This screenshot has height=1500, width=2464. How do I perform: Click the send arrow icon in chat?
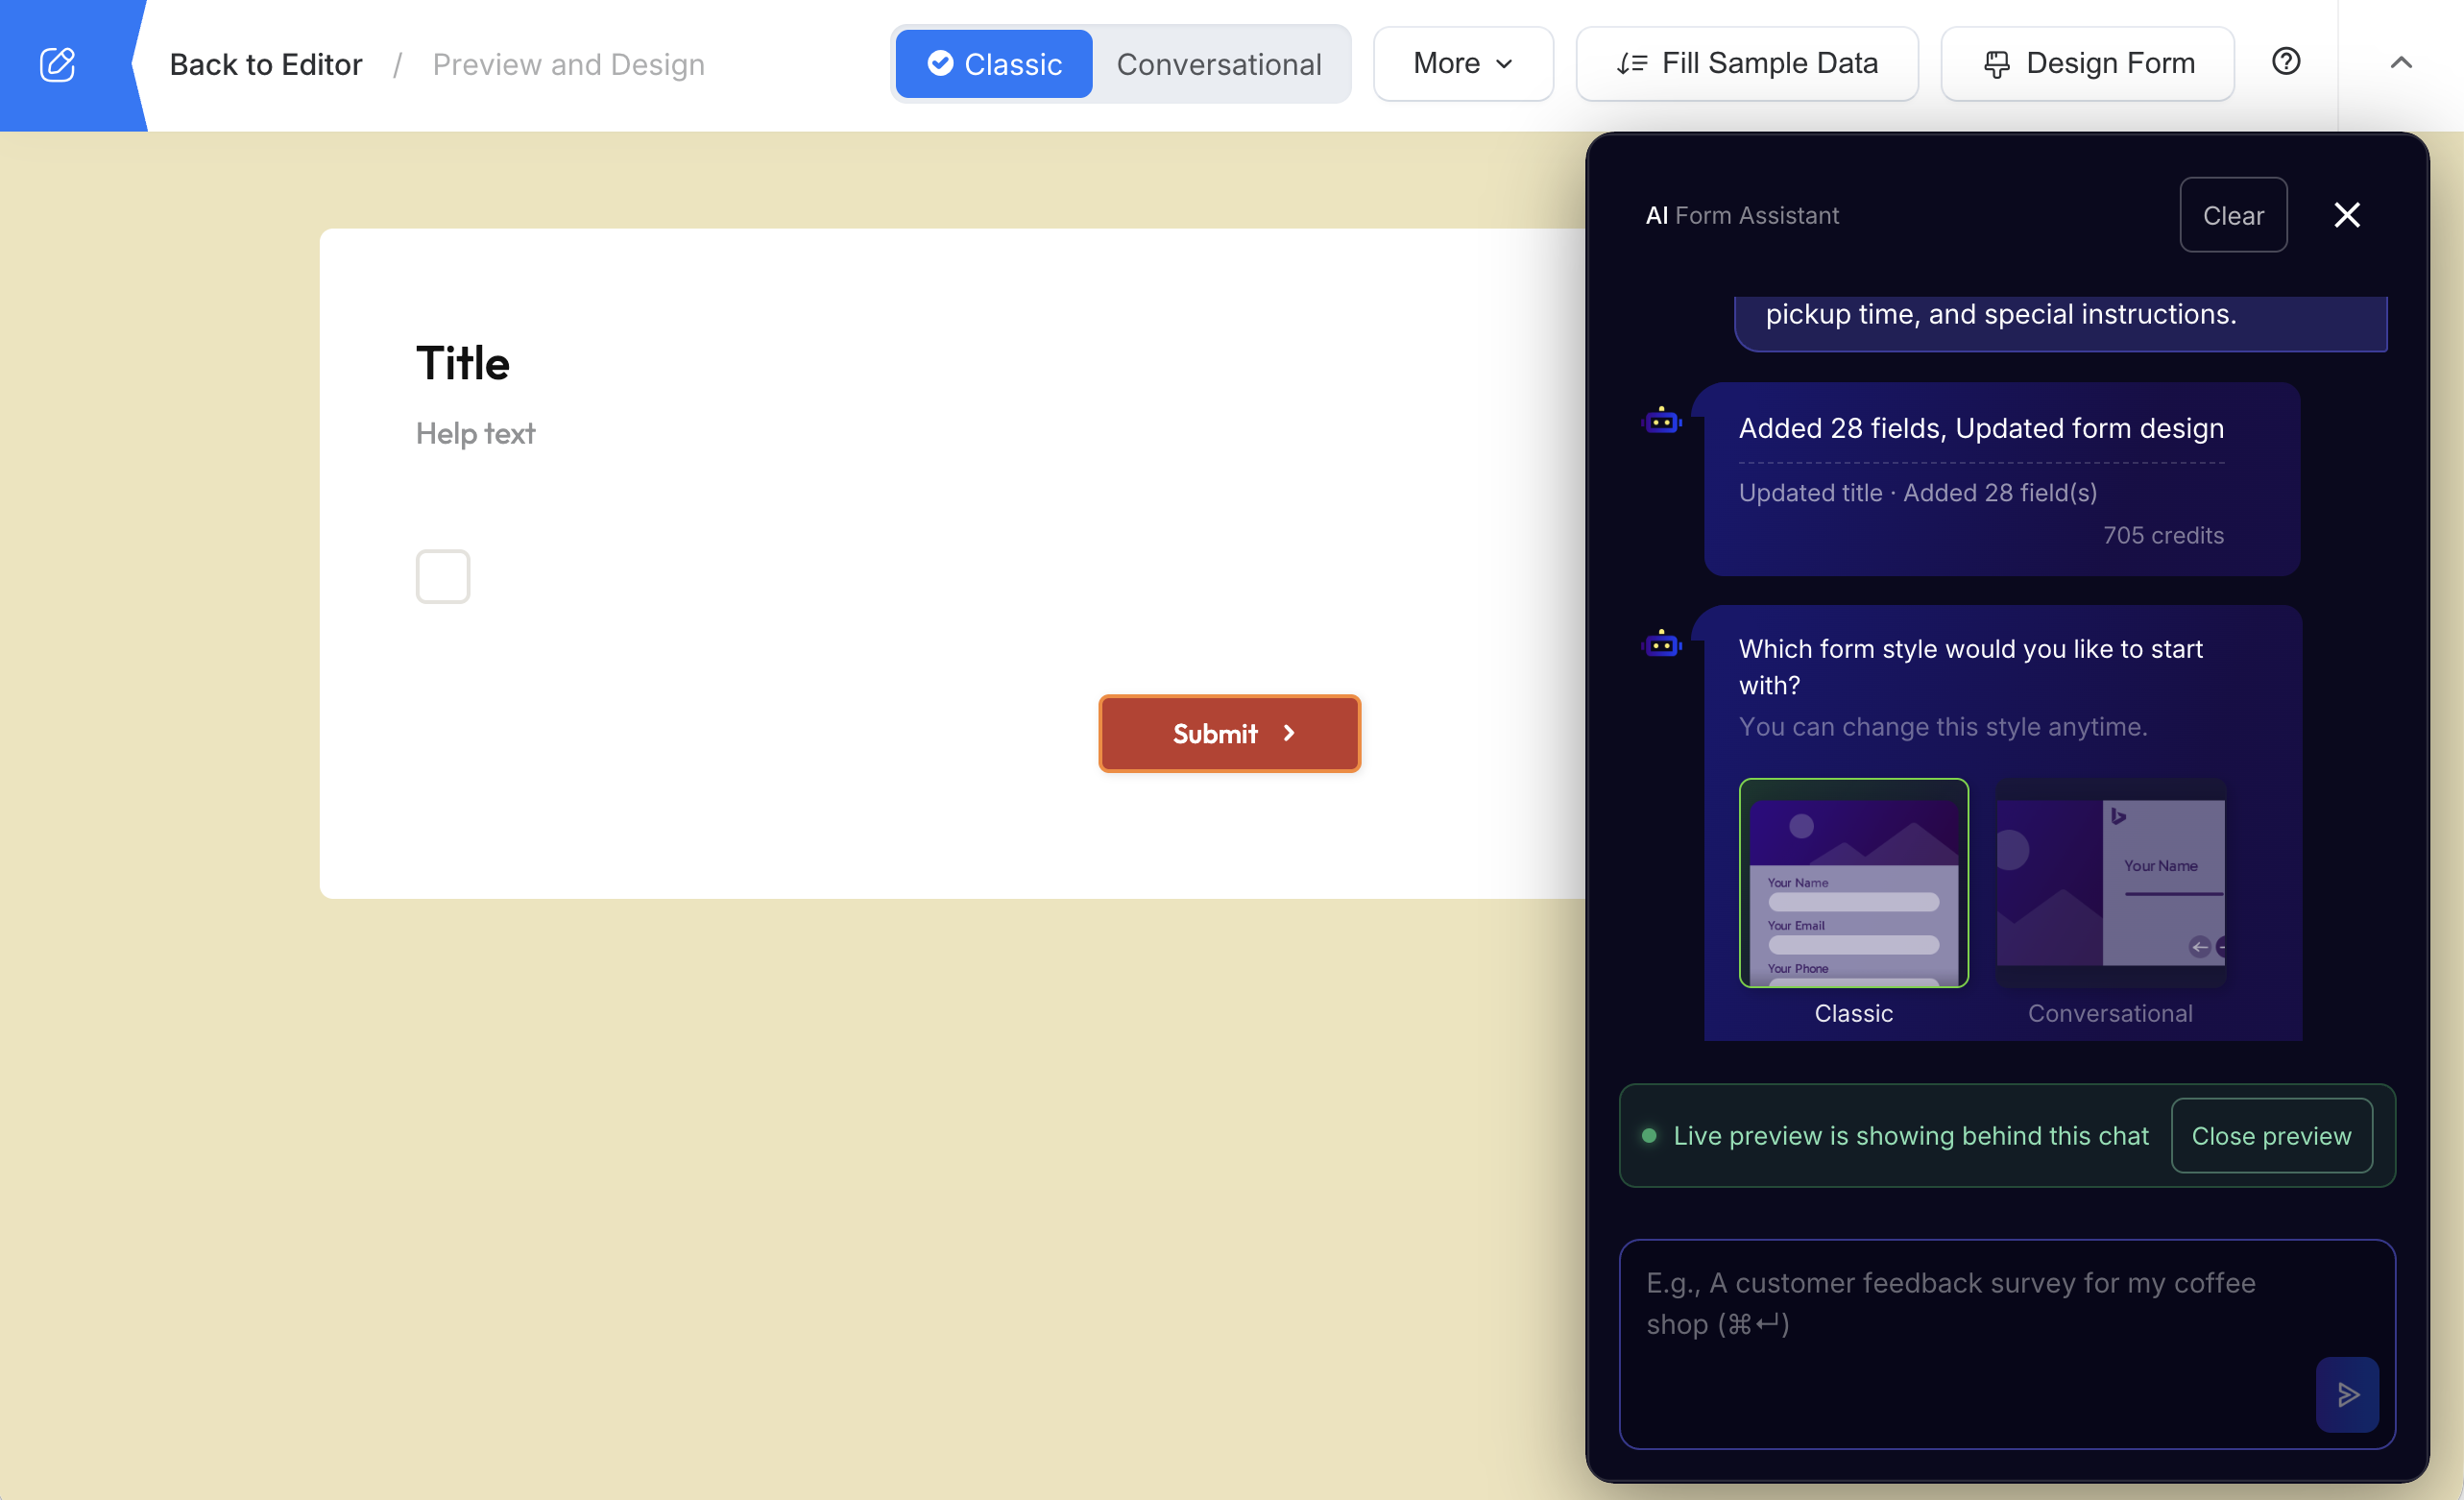pos(2347,1393)
